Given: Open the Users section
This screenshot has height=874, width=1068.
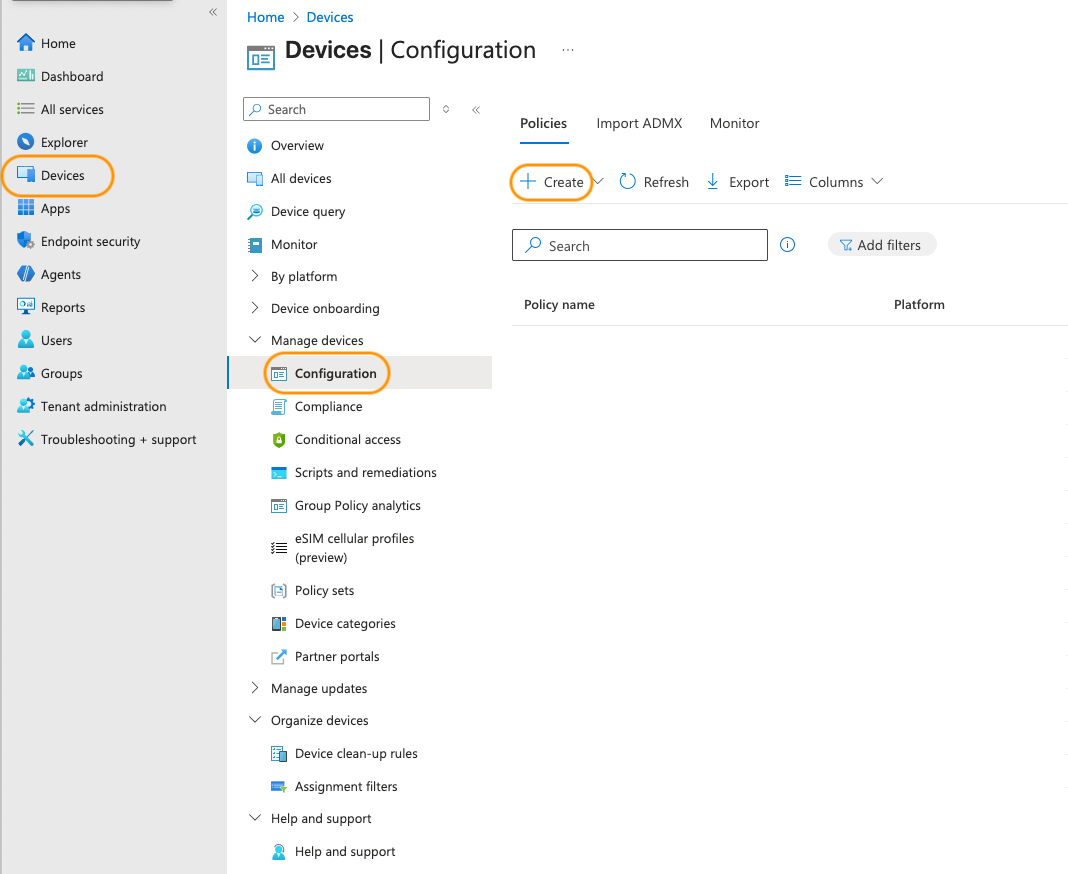Looking at the screenshot, I should click(x=58, y=340).
